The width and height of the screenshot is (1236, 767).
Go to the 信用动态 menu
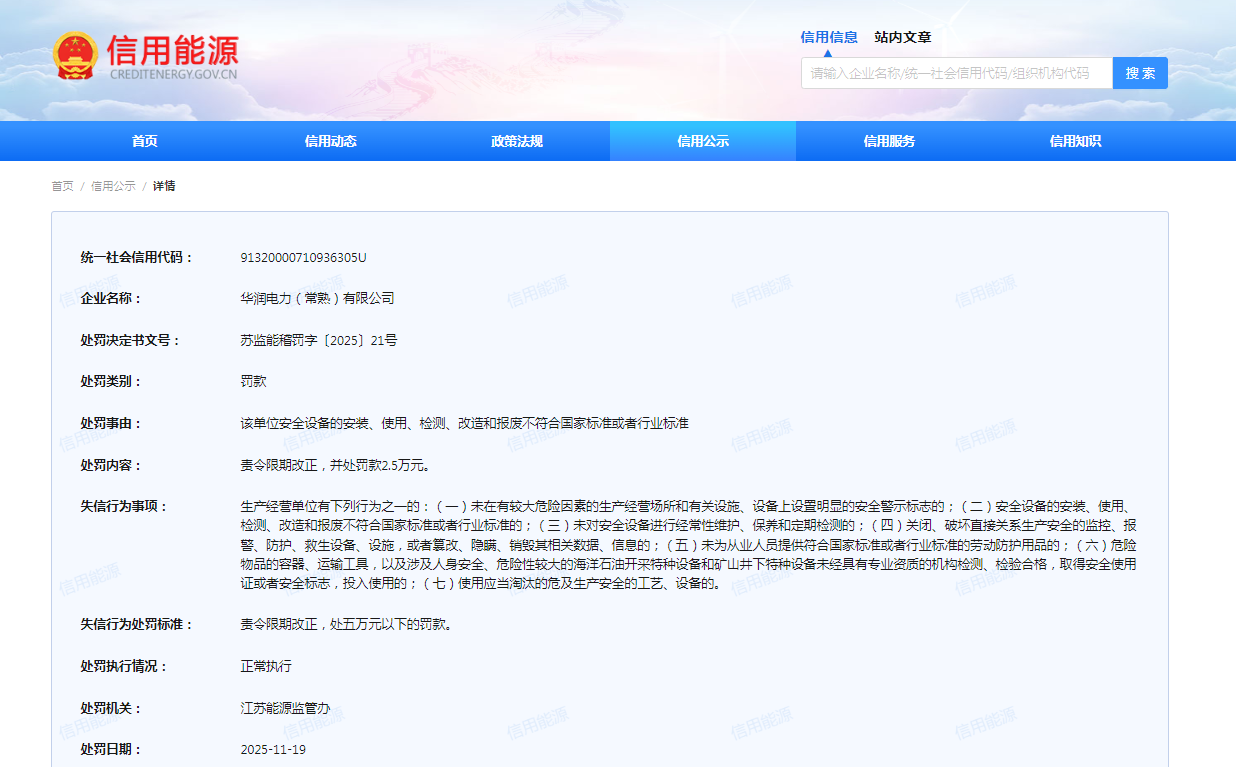[x=331, y=141]
